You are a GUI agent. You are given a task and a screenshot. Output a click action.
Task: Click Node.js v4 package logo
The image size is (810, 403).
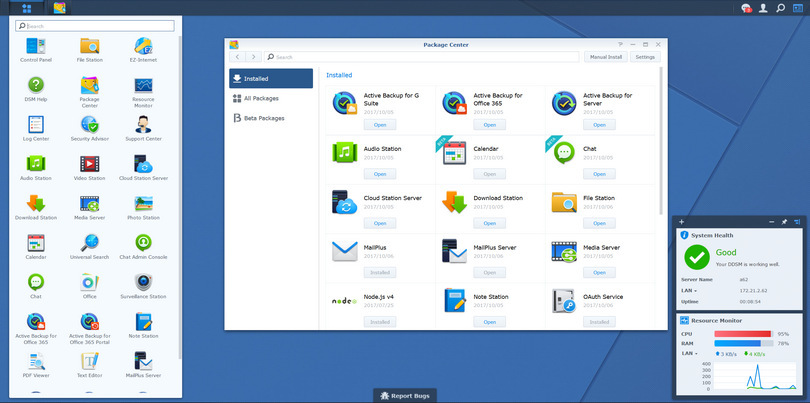(345, 301)
